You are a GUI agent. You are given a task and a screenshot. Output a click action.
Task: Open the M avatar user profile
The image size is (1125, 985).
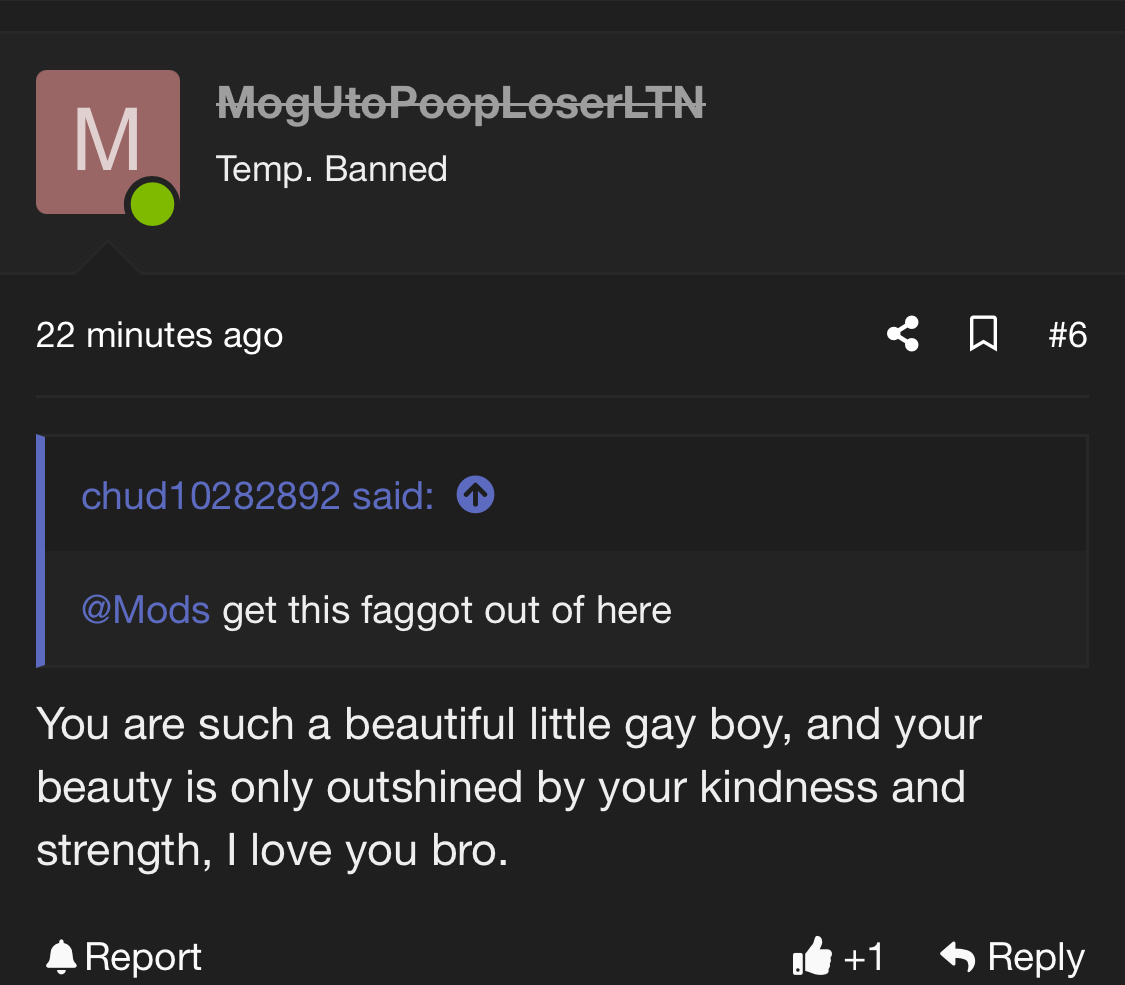pyautogui.click(x=108, y=142)
